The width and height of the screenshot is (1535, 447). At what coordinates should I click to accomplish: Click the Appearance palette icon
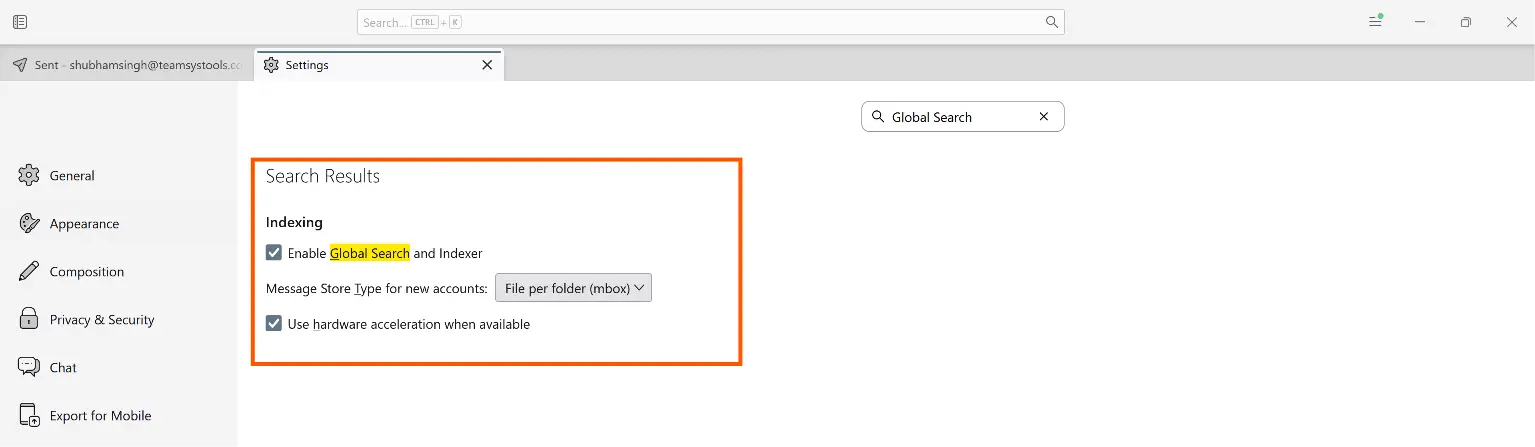pyautogui.click(x=29, y=223)
